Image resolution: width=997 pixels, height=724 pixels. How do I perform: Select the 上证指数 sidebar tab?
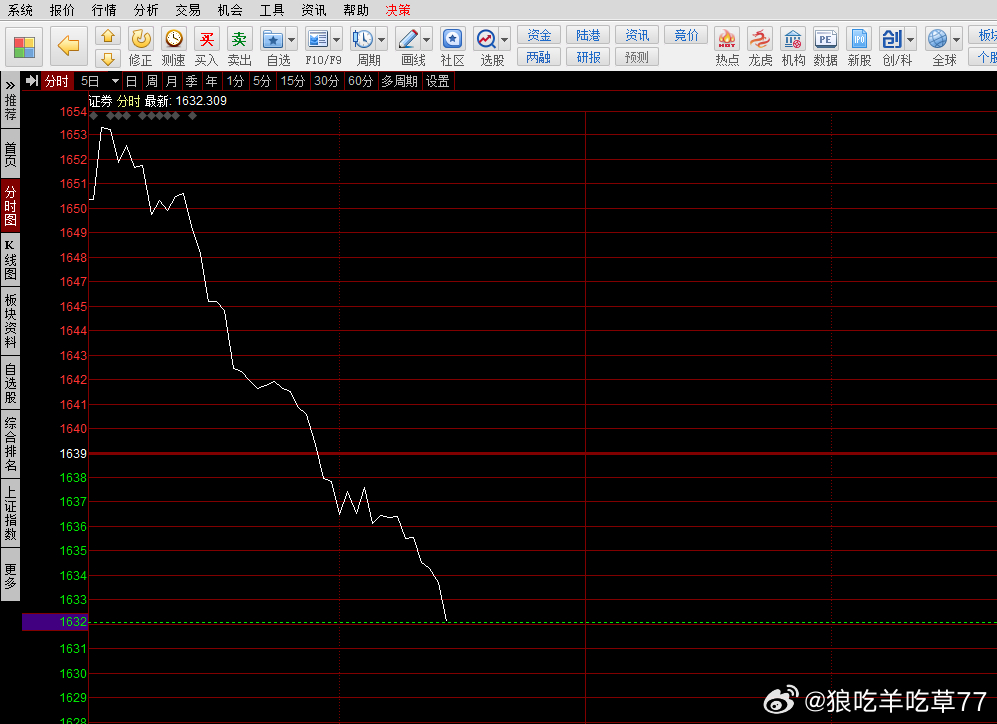(10, 513)
